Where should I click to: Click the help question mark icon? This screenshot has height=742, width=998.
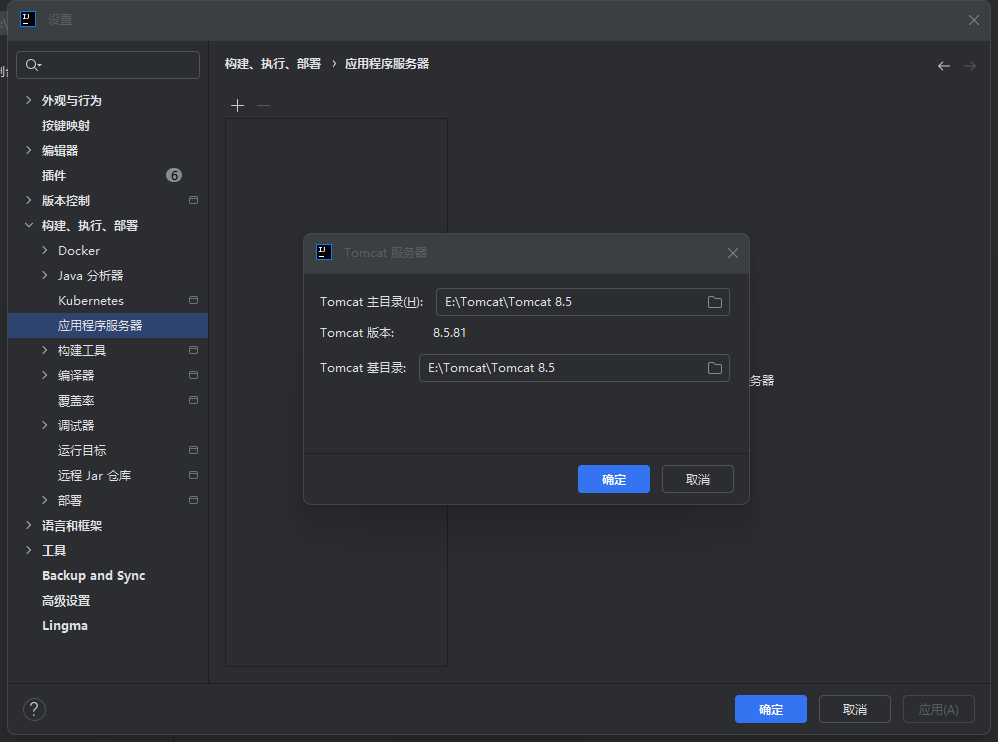coord(34,709)
